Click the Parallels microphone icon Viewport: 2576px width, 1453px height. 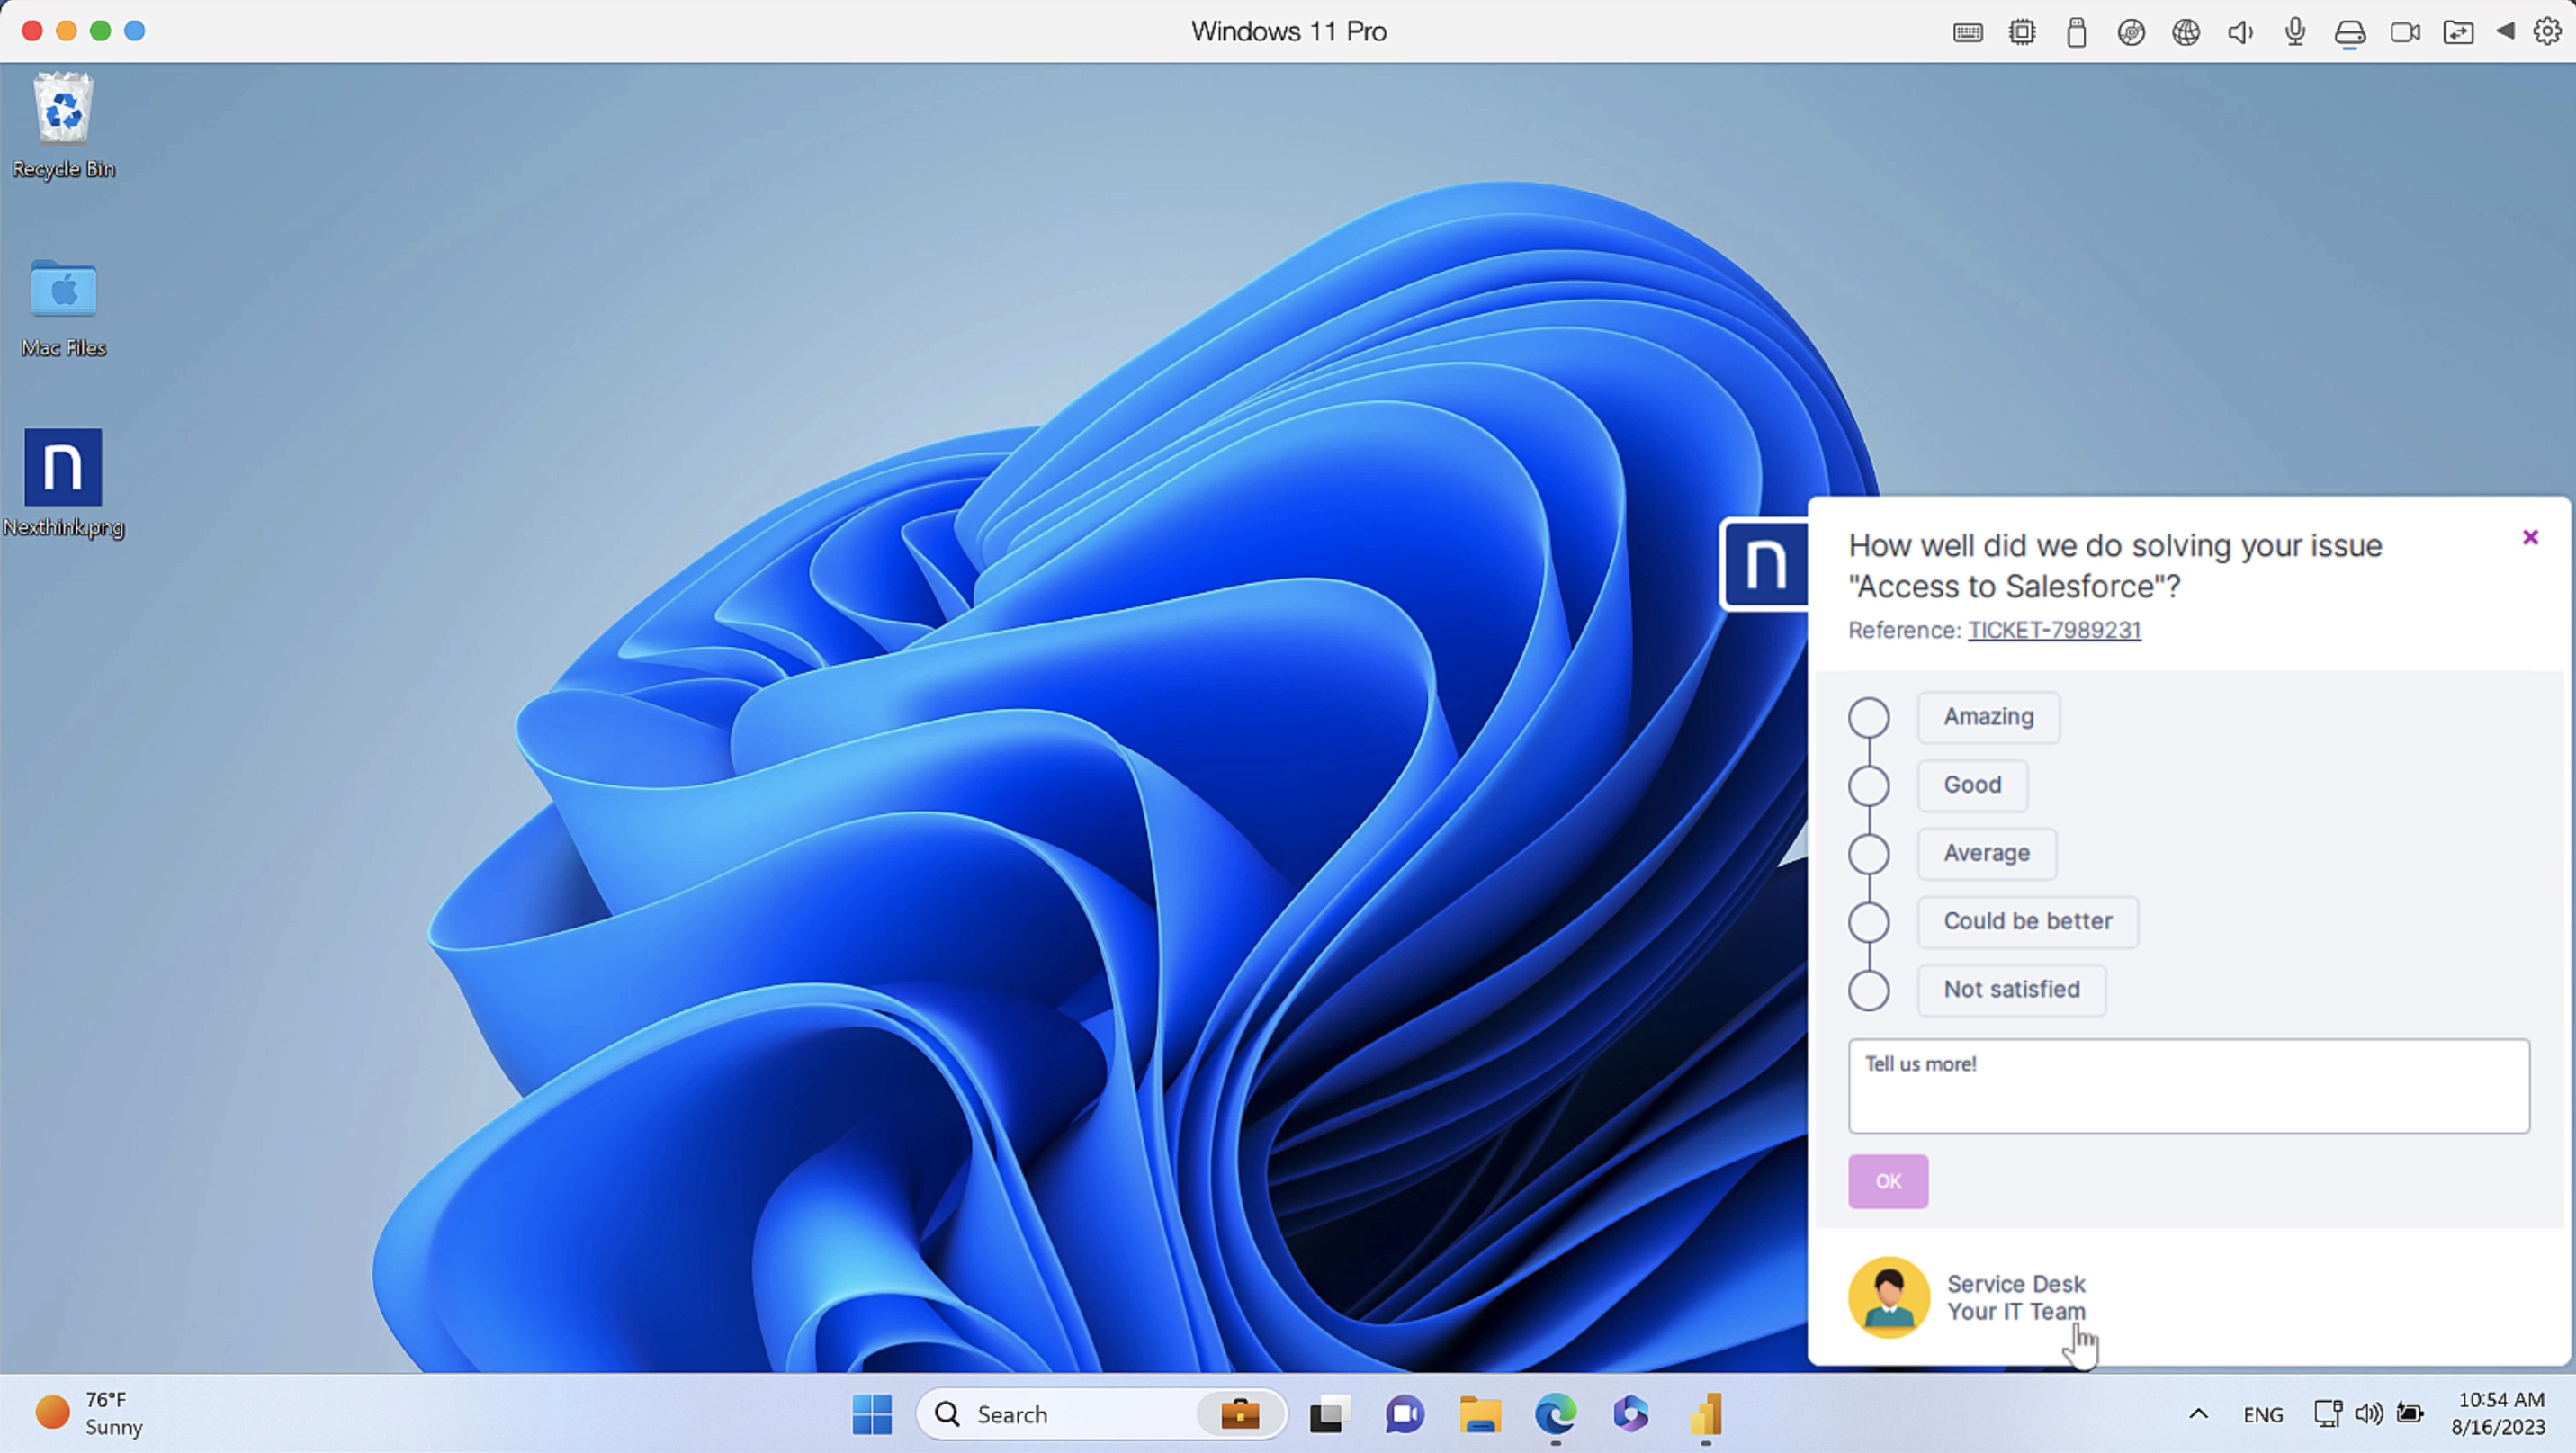click(x=2295, y=32)
